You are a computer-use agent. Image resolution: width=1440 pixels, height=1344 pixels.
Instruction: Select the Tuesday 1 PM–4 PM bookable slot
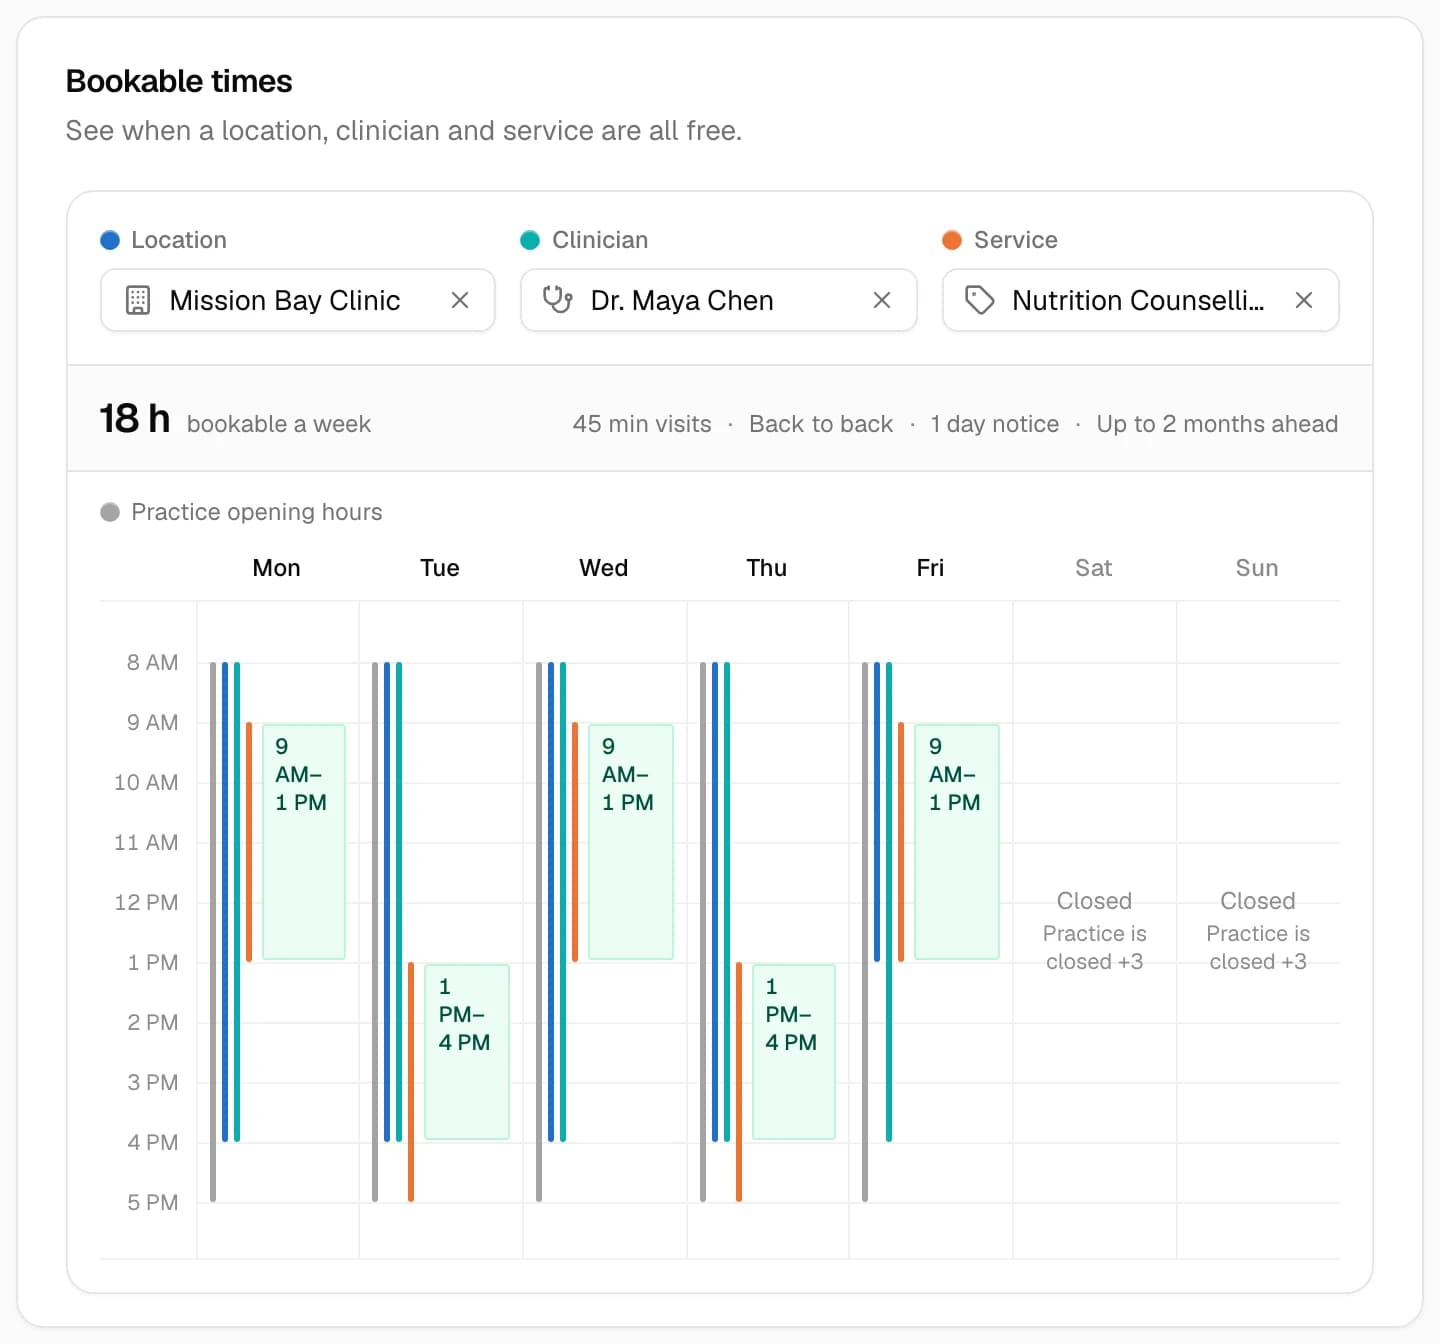pos(467,1052)
